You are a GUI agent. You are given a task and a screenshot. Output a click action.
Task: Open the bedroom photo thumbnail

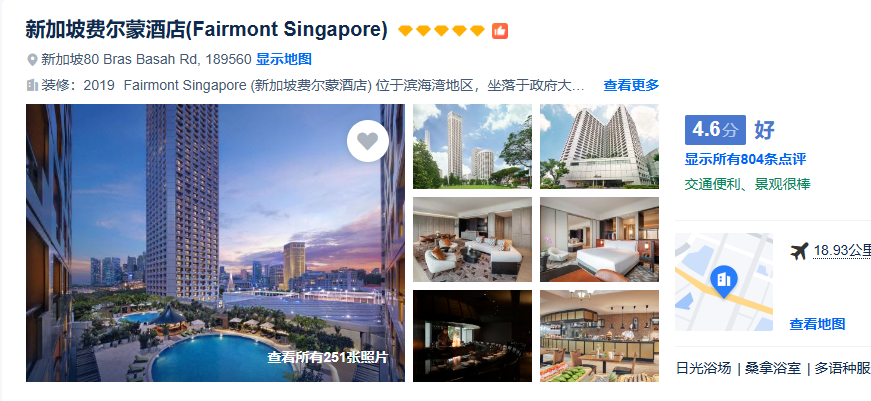point(599,239)
